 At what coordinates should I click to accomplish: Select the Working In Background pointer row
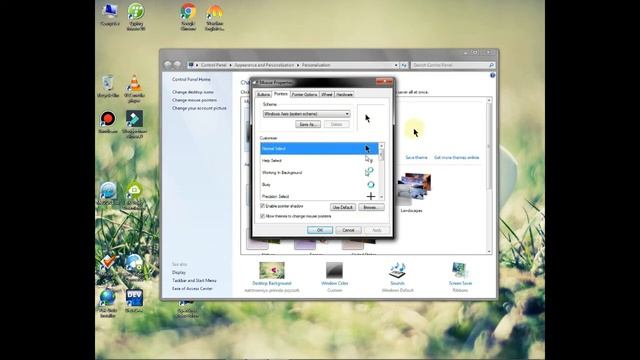pyautogui.click(x=319, y=172)
